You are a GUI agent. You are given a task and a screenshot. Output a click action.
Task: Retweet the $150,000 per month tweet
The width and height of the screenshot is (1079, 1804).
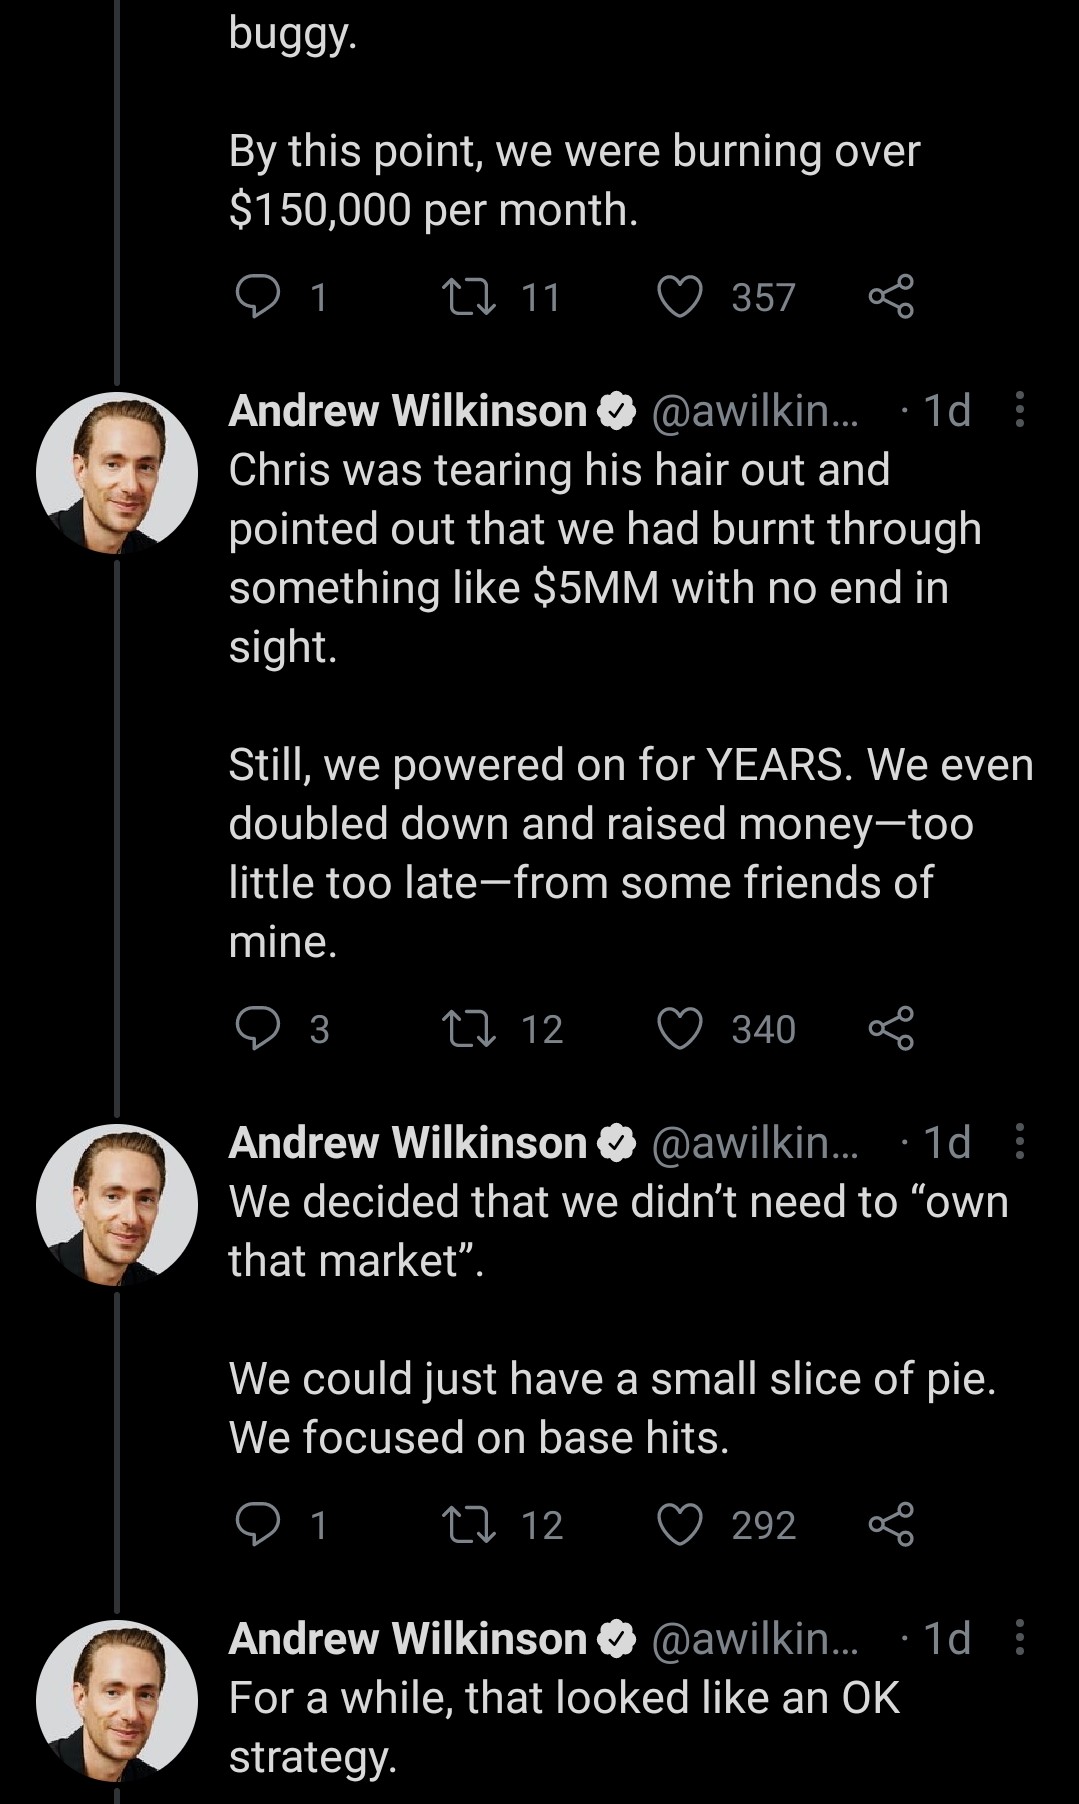(x=469, y=297)
